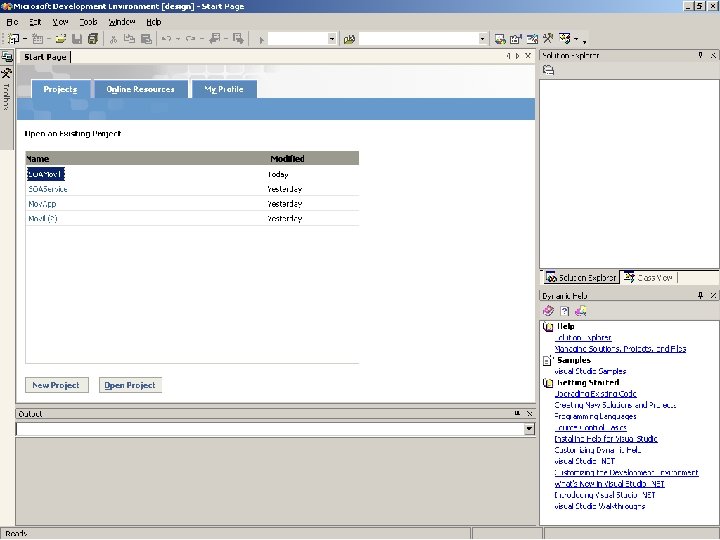Open the File menu
Screen dimensions: 720x540
(x=12, y=22)
